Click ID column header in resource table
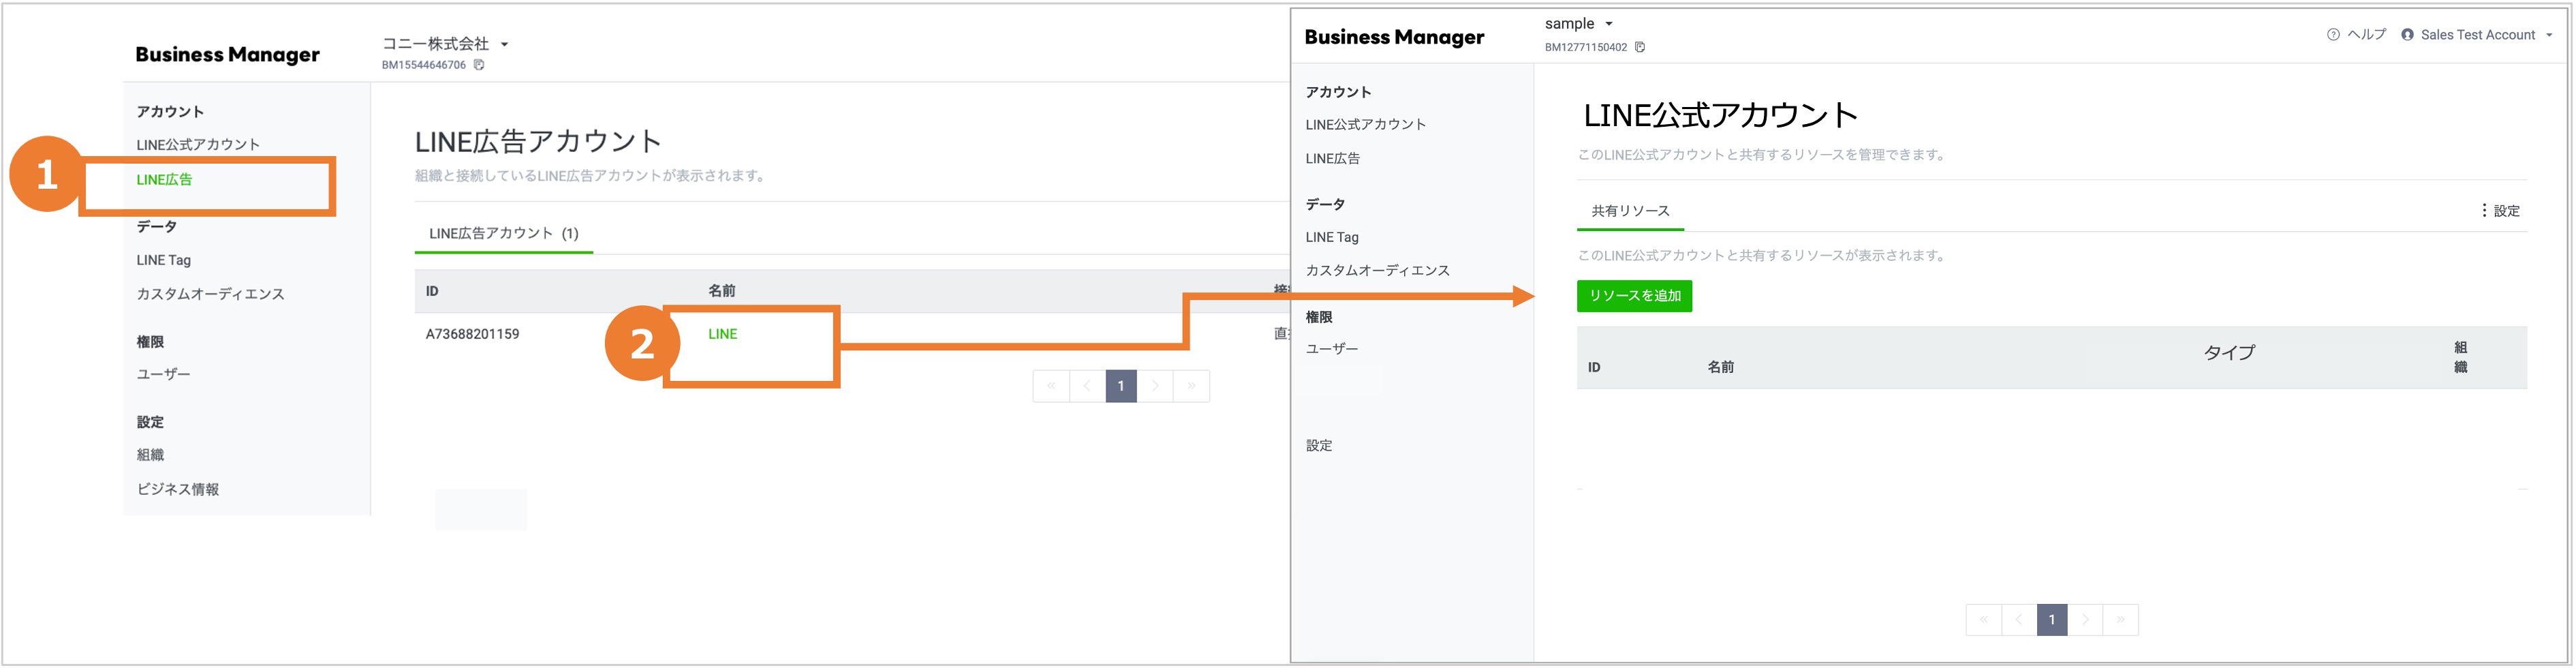2576x668 pixels. tap(1594, 367)
